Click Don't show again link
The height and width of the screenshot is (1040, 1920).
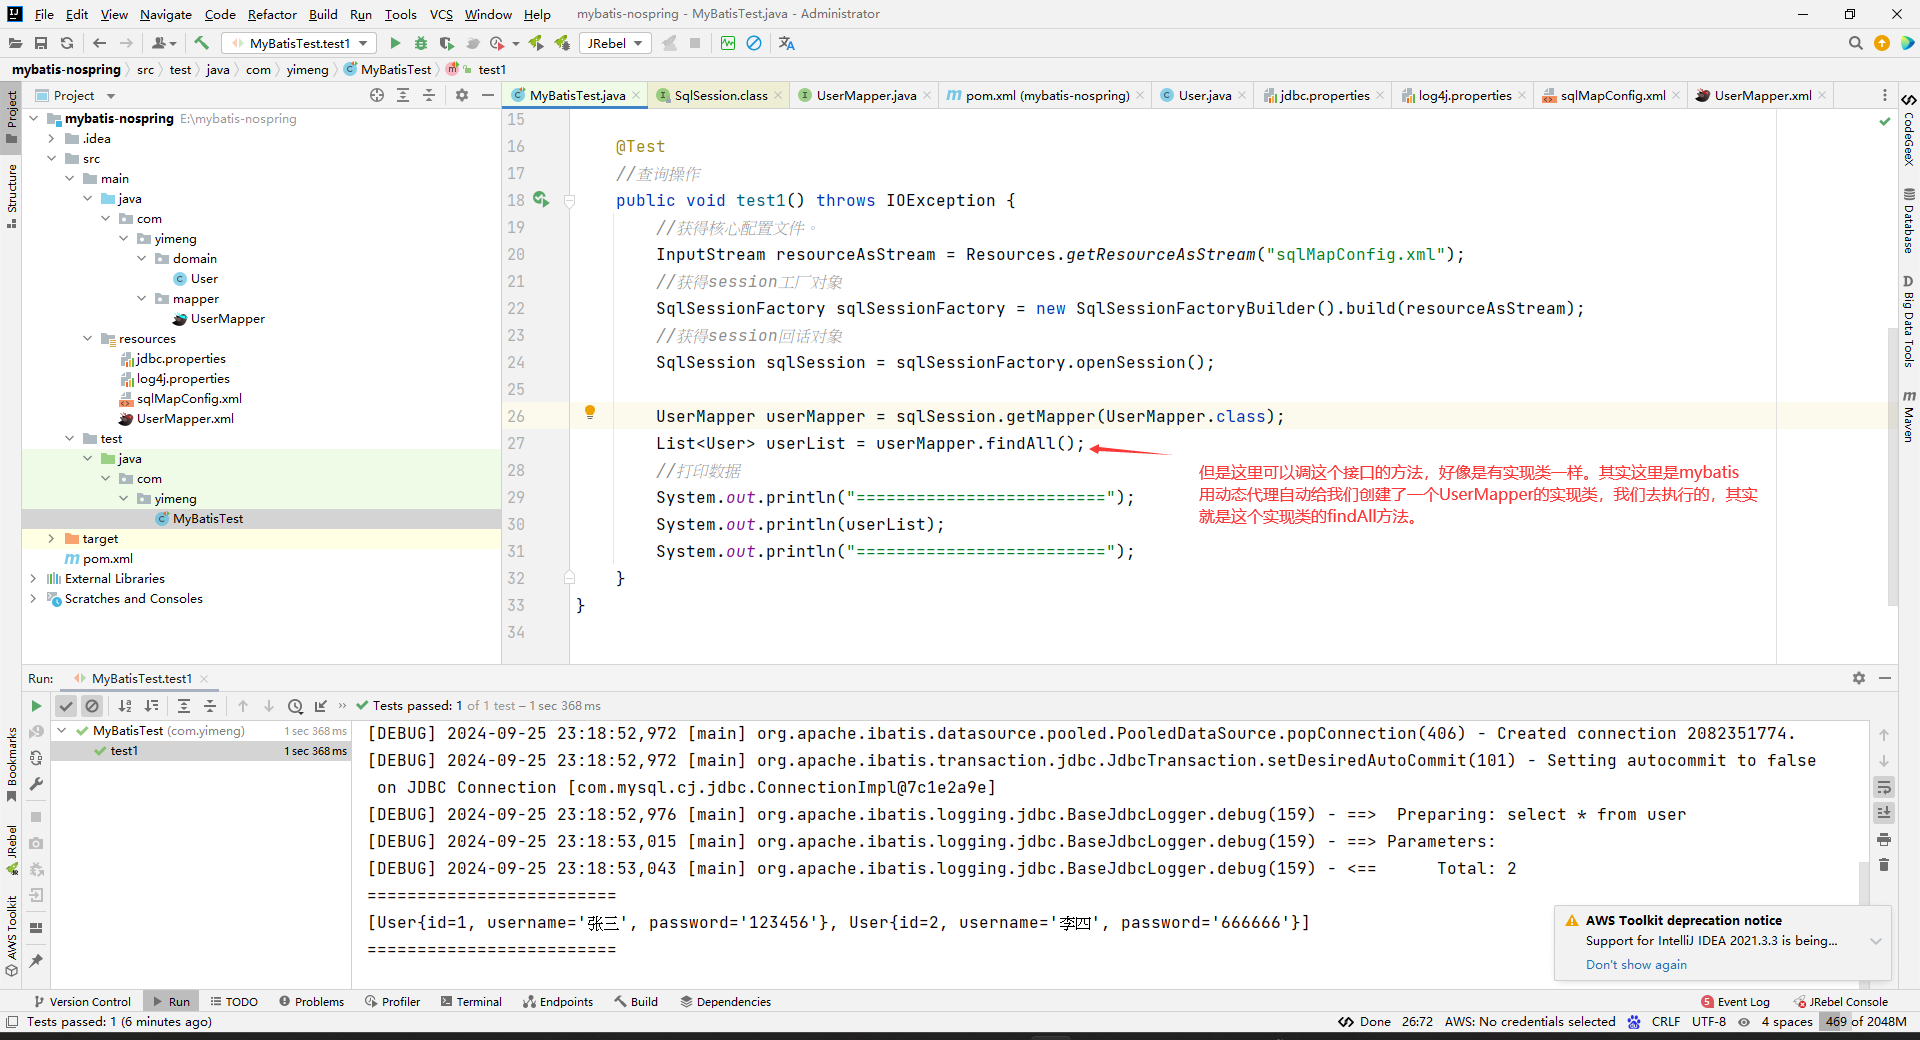point(1636,965)
